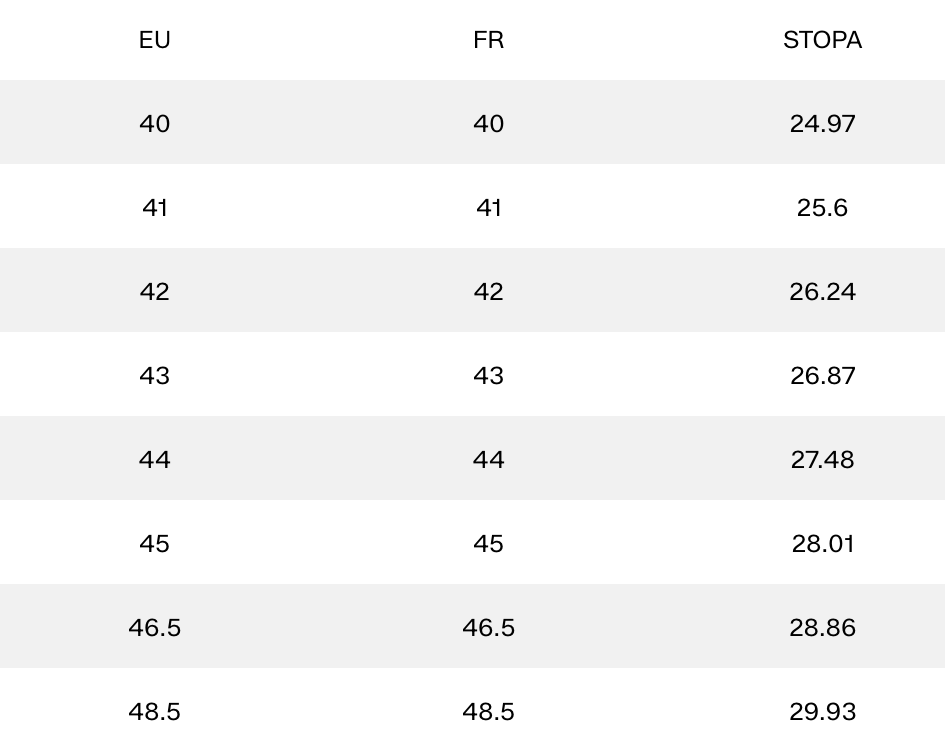Select the 29.93 foot length value

[822, 711]
